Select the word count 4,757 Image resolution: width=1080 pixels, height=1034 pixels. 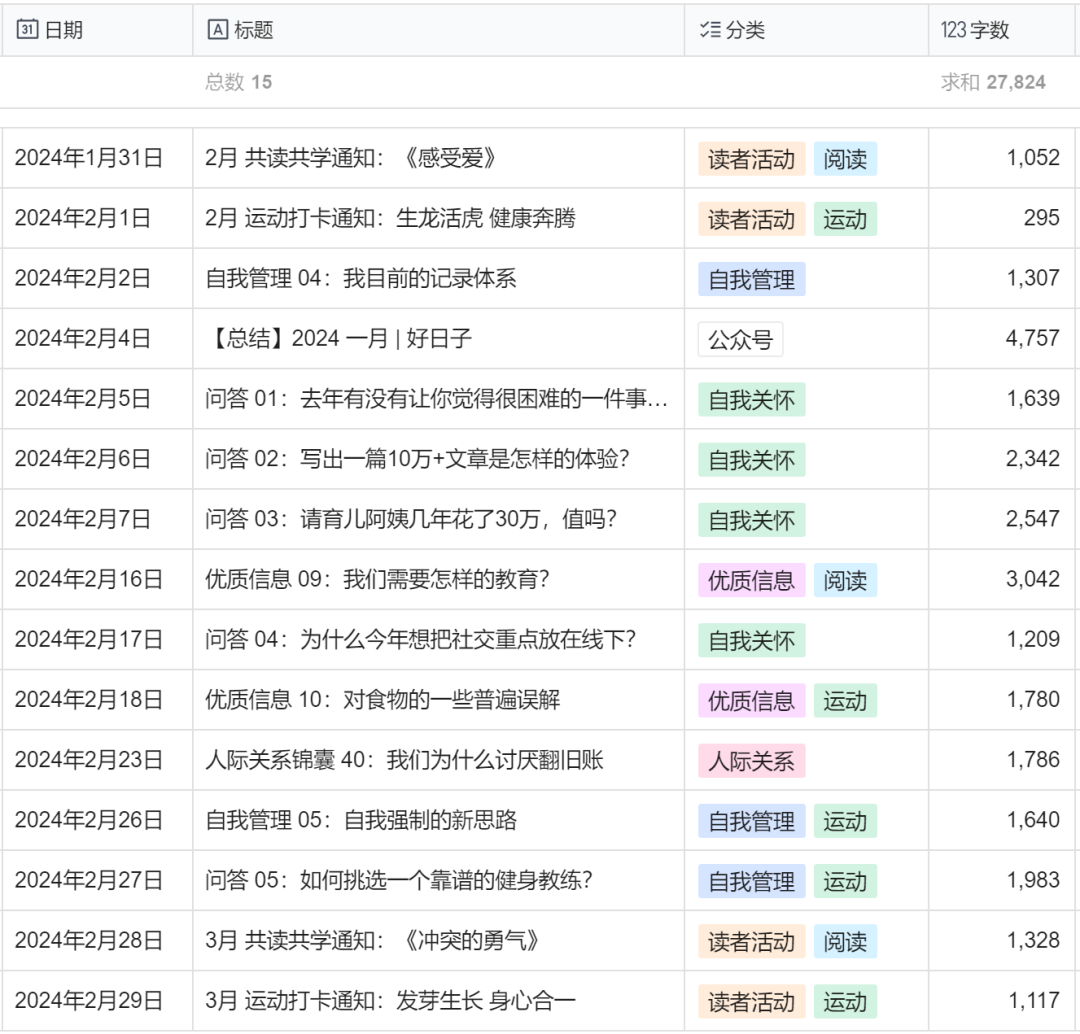pos(1032,339)
